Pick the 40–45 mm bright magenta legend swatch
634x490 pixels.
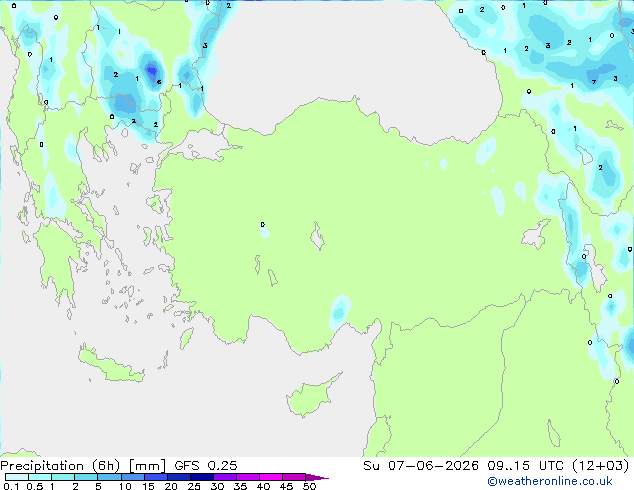(270, 477)
